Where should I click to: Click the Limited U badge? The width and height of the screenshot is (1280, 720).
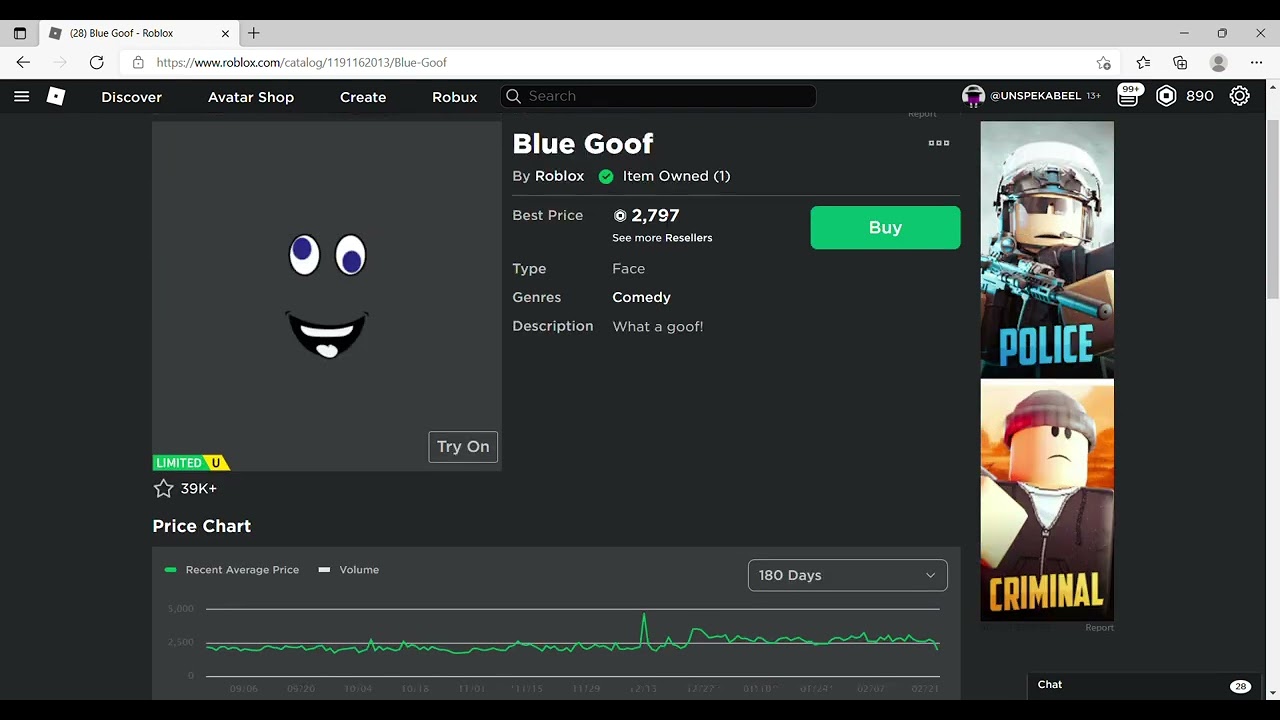(x=191, y=463)
